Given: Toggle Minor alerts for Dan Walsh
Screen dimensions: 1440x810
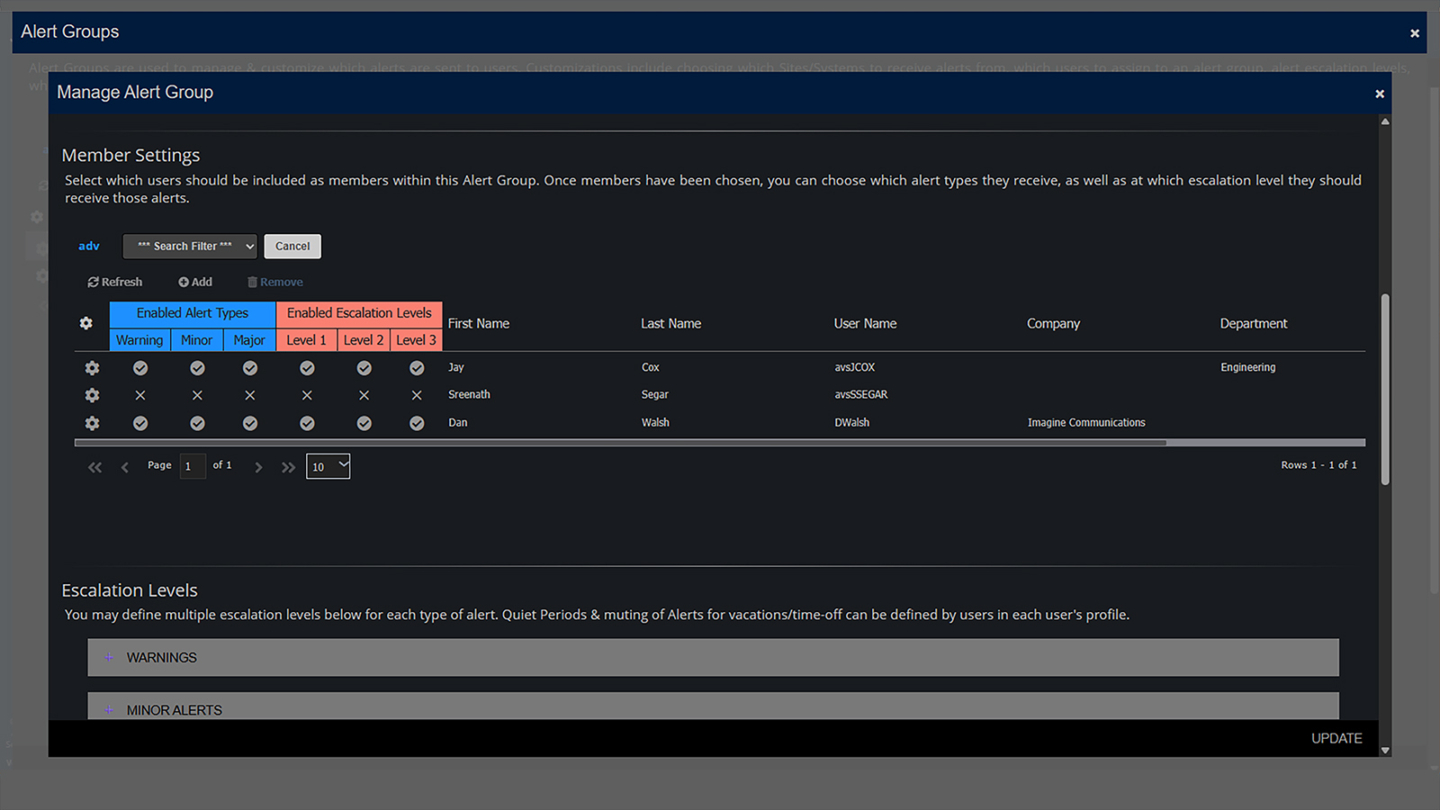Looking at the screenshot, I should [x=197, y=423].
